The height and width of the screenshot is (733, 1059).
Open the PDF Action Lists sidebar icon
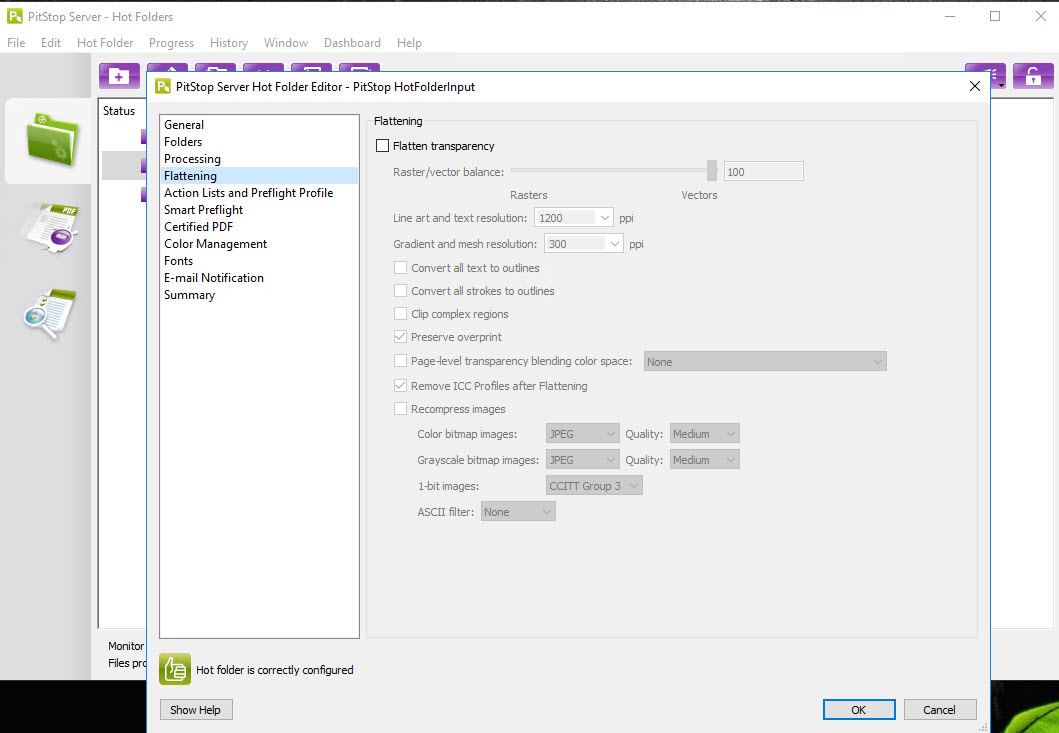click(51, 227)
